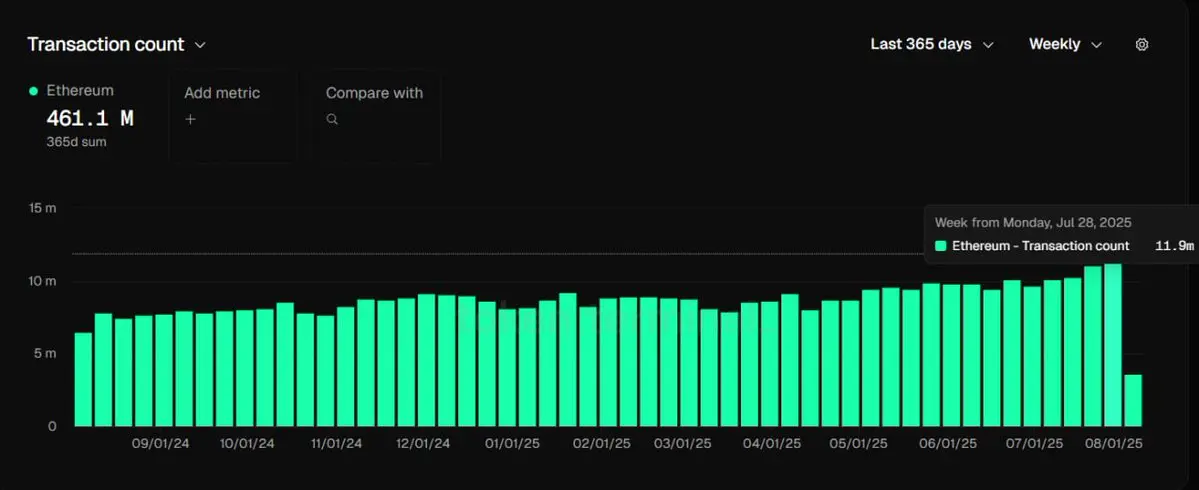The image size is (1199, 490).
Task: Click the 02/01/25 x-axis date label
Action: click(x=602, y=444)
